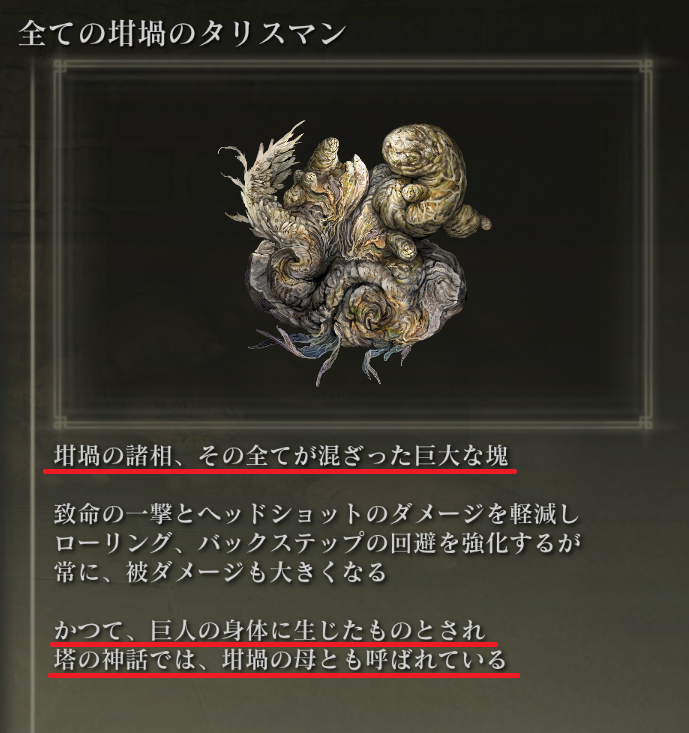Click the rose-like spiral at talisman's bottom
Viewport: 689px width, 733px height.
(x=369, y=311)
